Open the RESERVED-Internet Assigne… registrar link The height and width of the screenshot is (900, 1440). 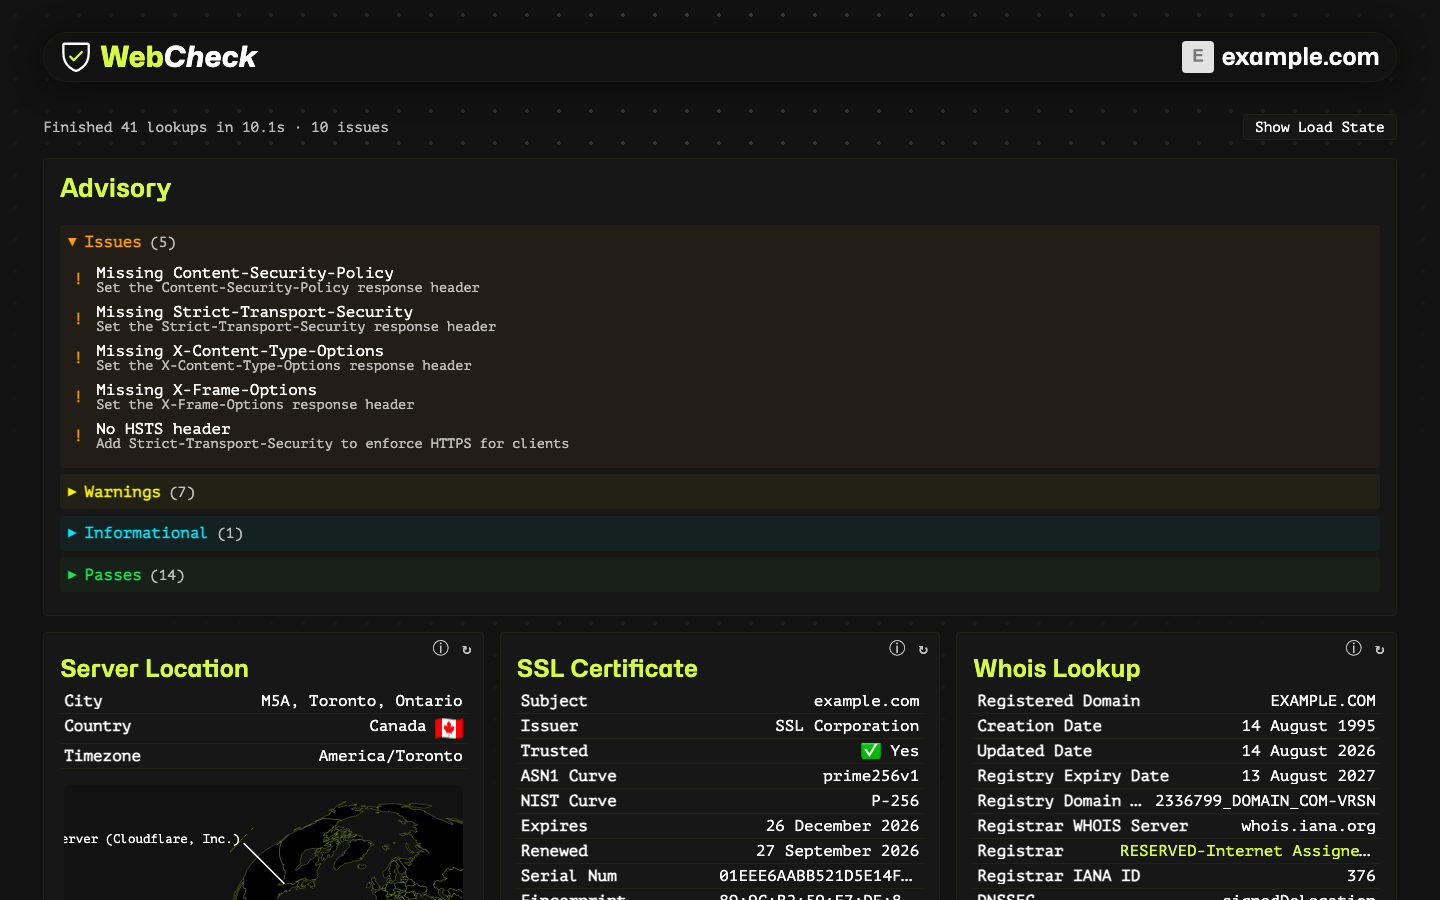tap(1245, 851)
